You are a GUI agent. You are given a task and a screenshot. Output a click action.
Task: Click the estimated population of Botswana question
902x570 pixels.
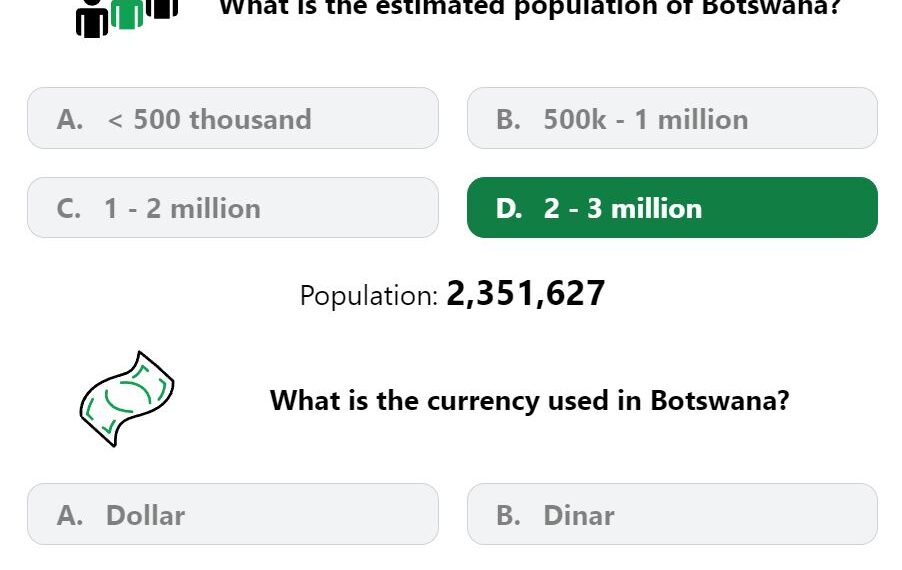530,8
